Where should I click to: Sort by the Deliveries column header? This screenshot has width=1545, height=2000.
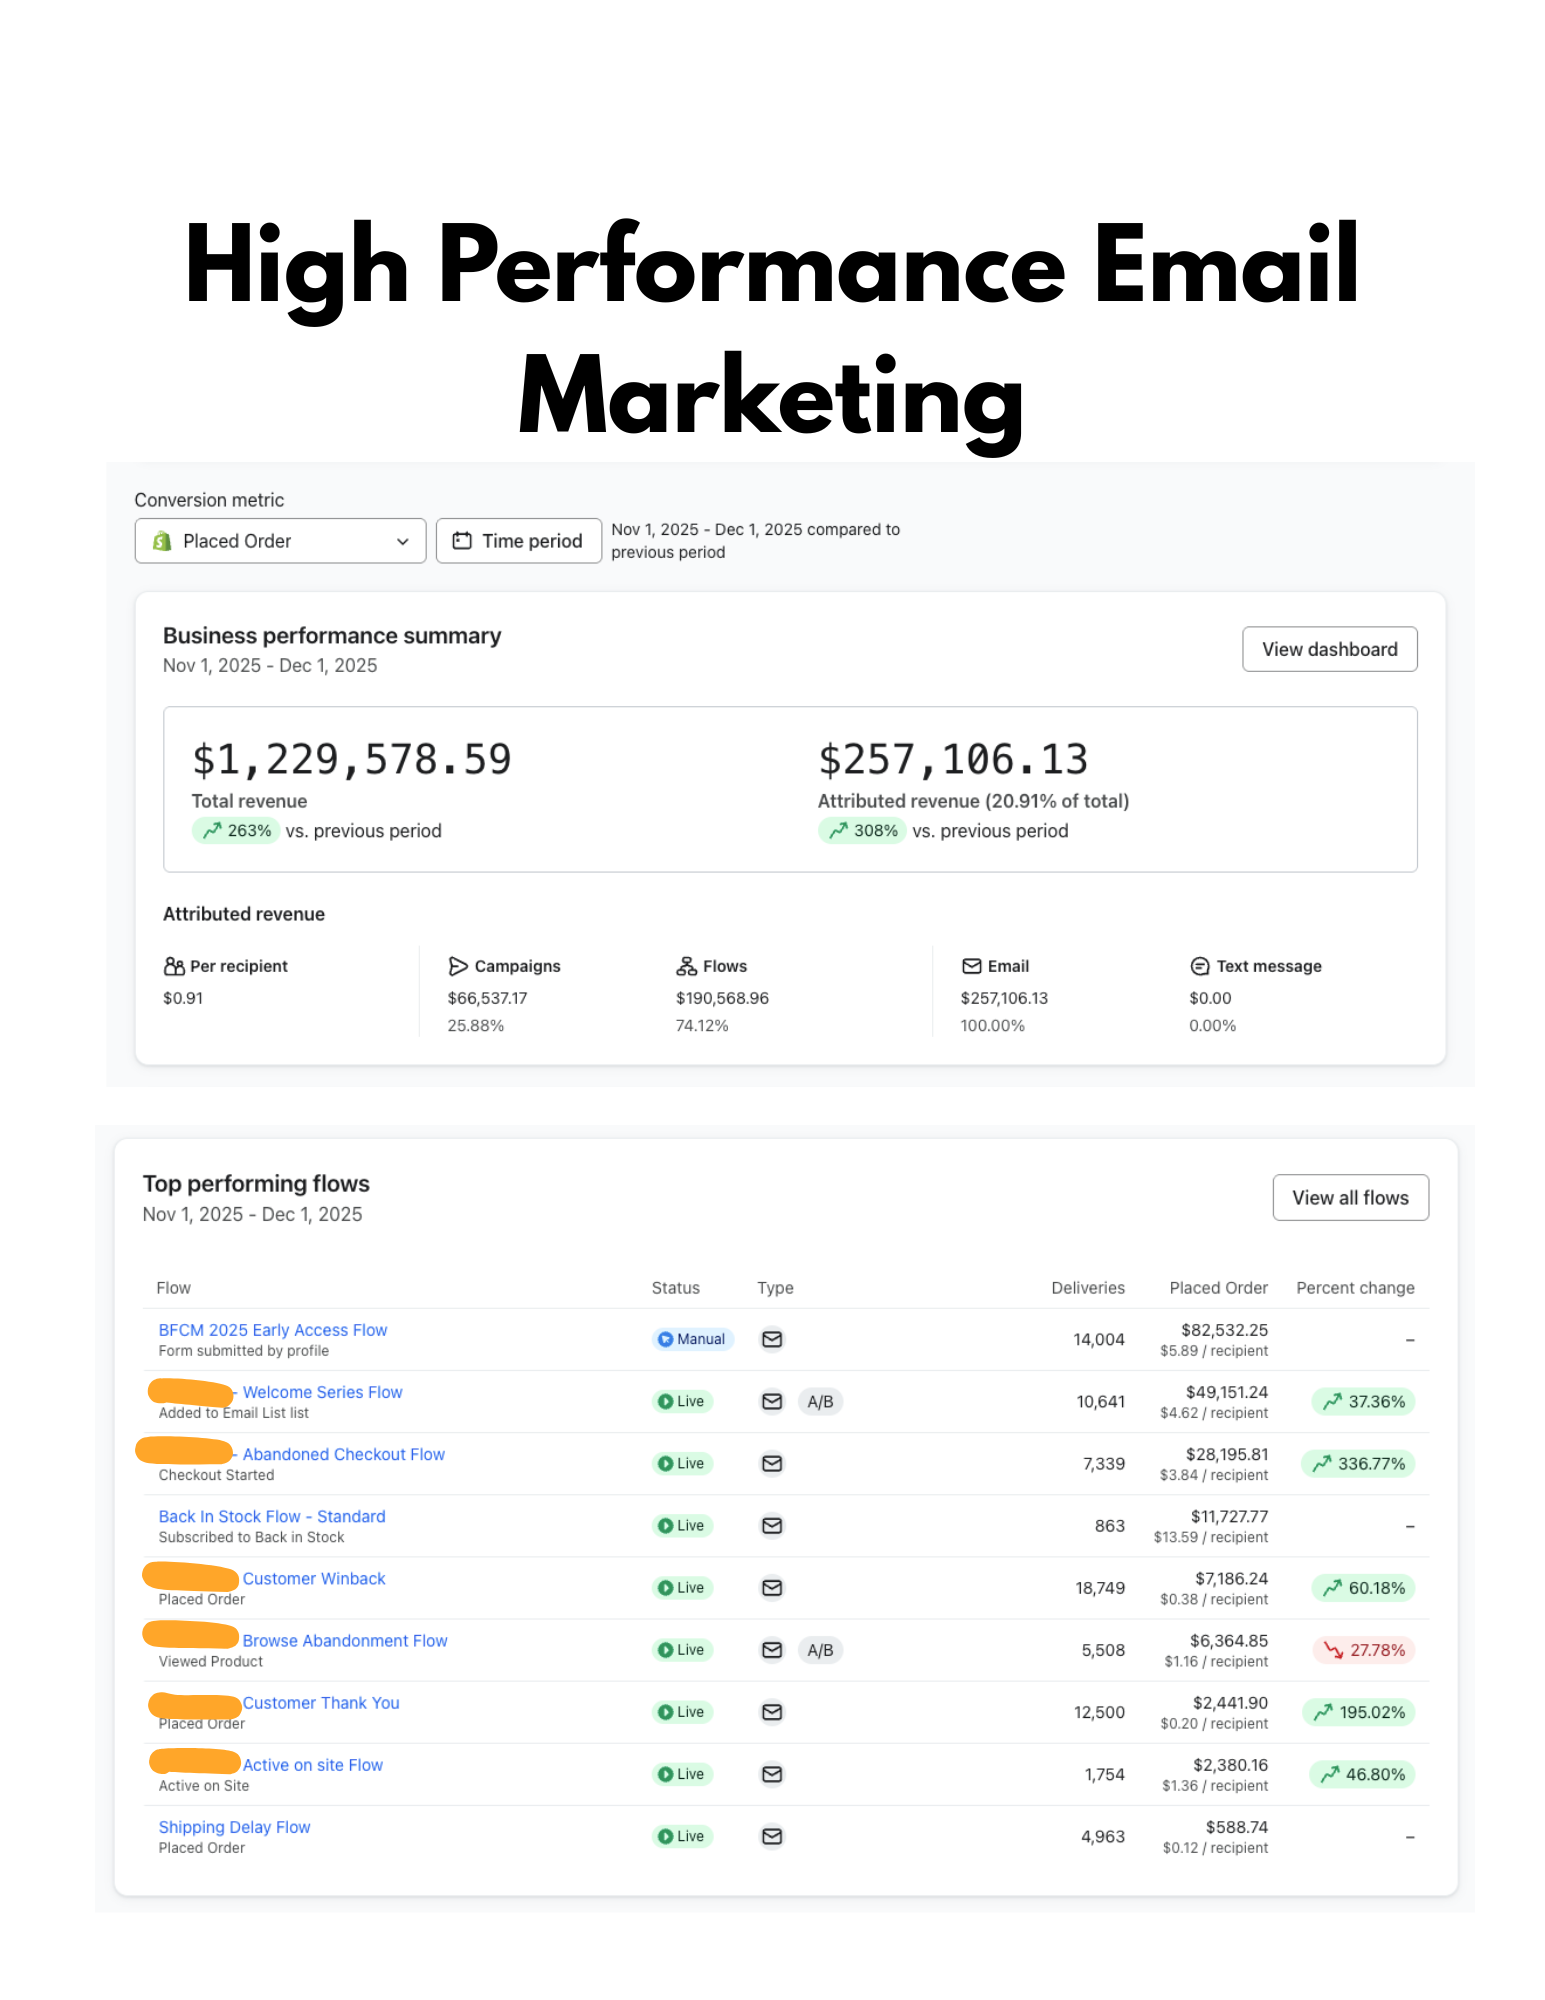(x=1087, y=1288)
